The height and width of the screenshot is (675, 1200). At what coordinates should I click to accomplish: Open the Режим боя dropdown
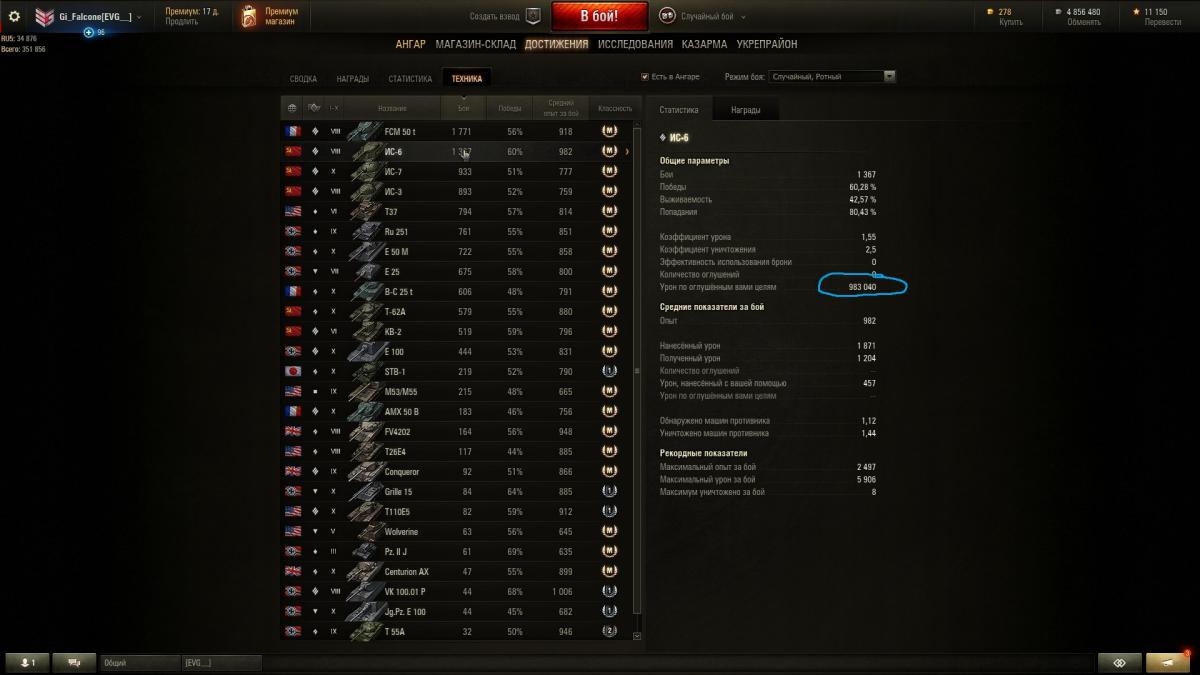coord(833,76)
